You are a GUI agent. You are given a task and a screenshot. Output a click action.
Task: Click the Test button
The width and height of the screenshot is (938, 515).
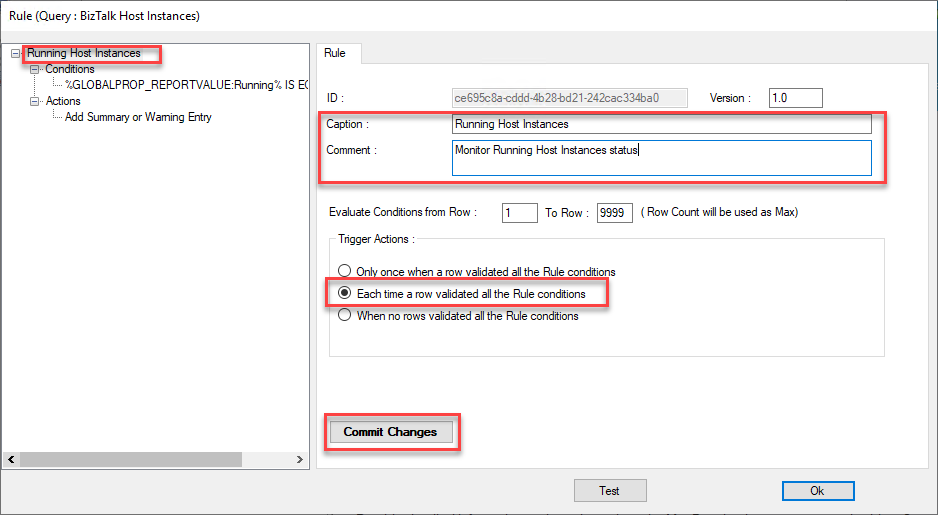pyautogui.click(x=609, y=490)
